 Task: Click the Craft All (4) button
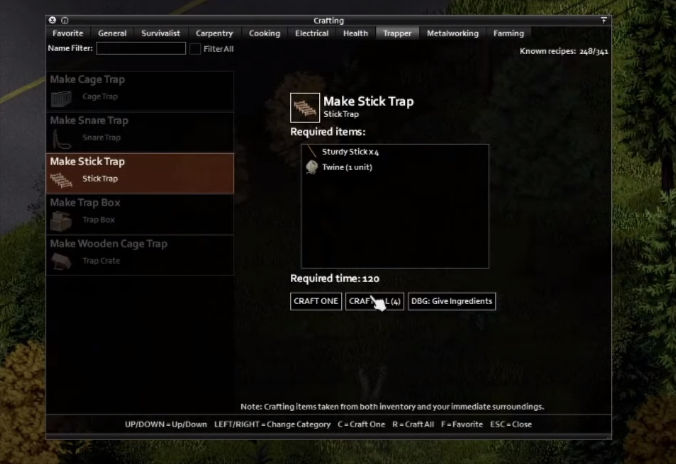tap(374, 301)
